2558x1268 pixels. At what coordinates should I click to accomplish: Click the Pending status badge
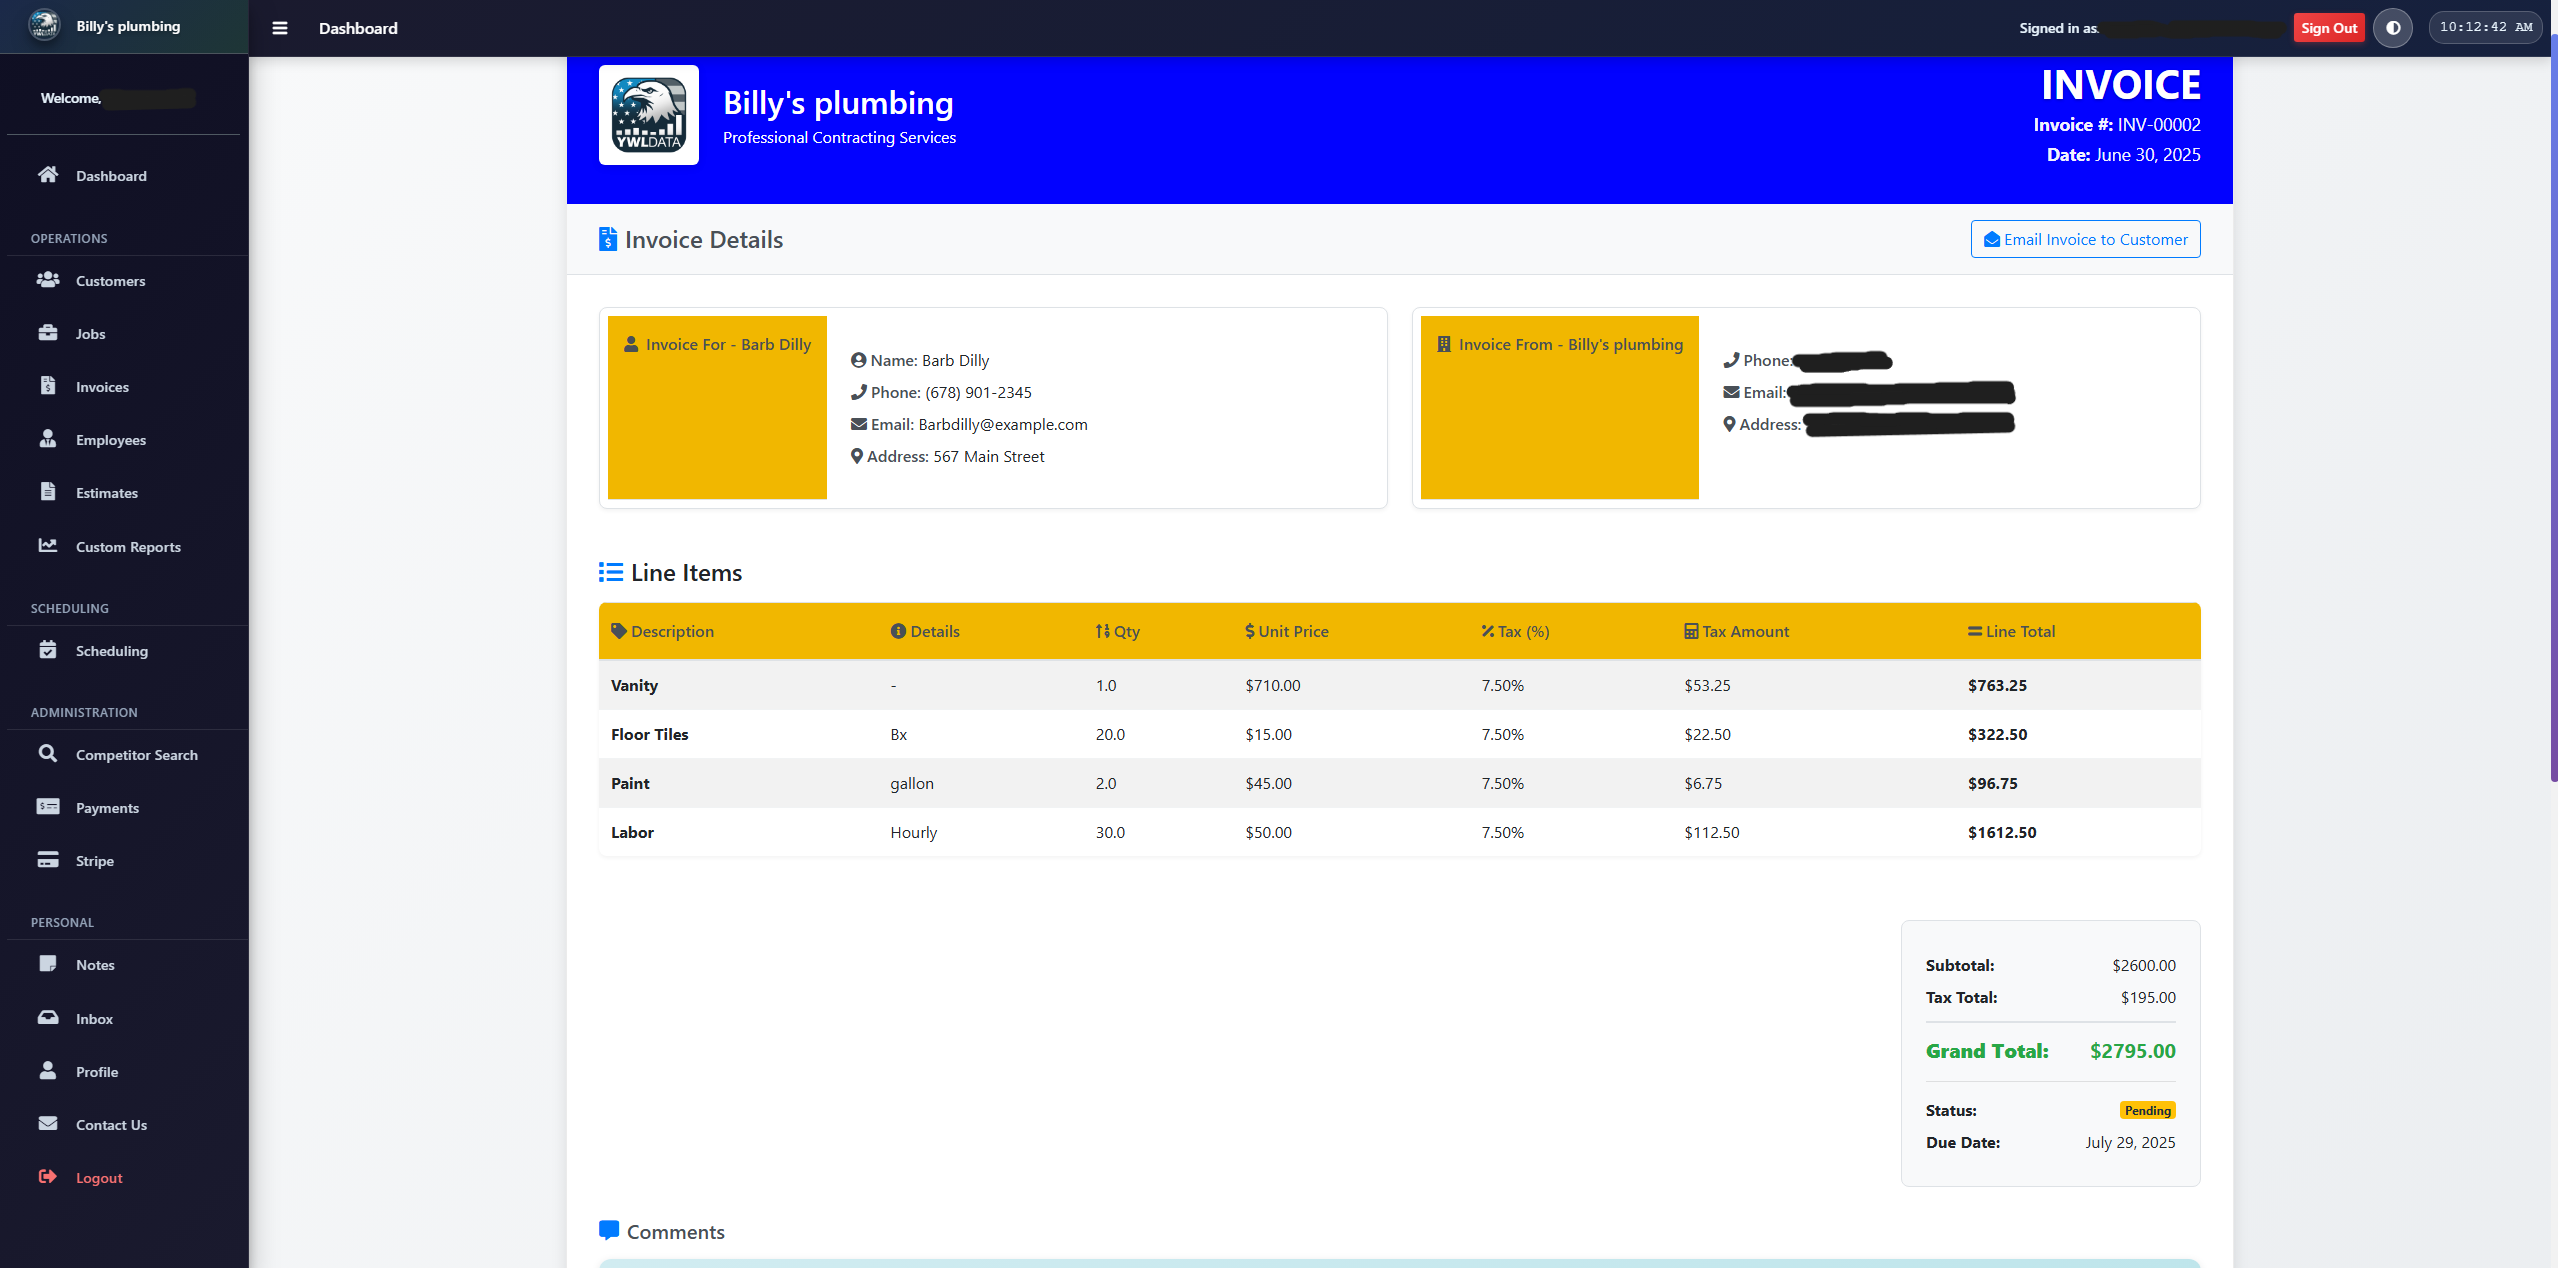[x=2147, y=1111]
